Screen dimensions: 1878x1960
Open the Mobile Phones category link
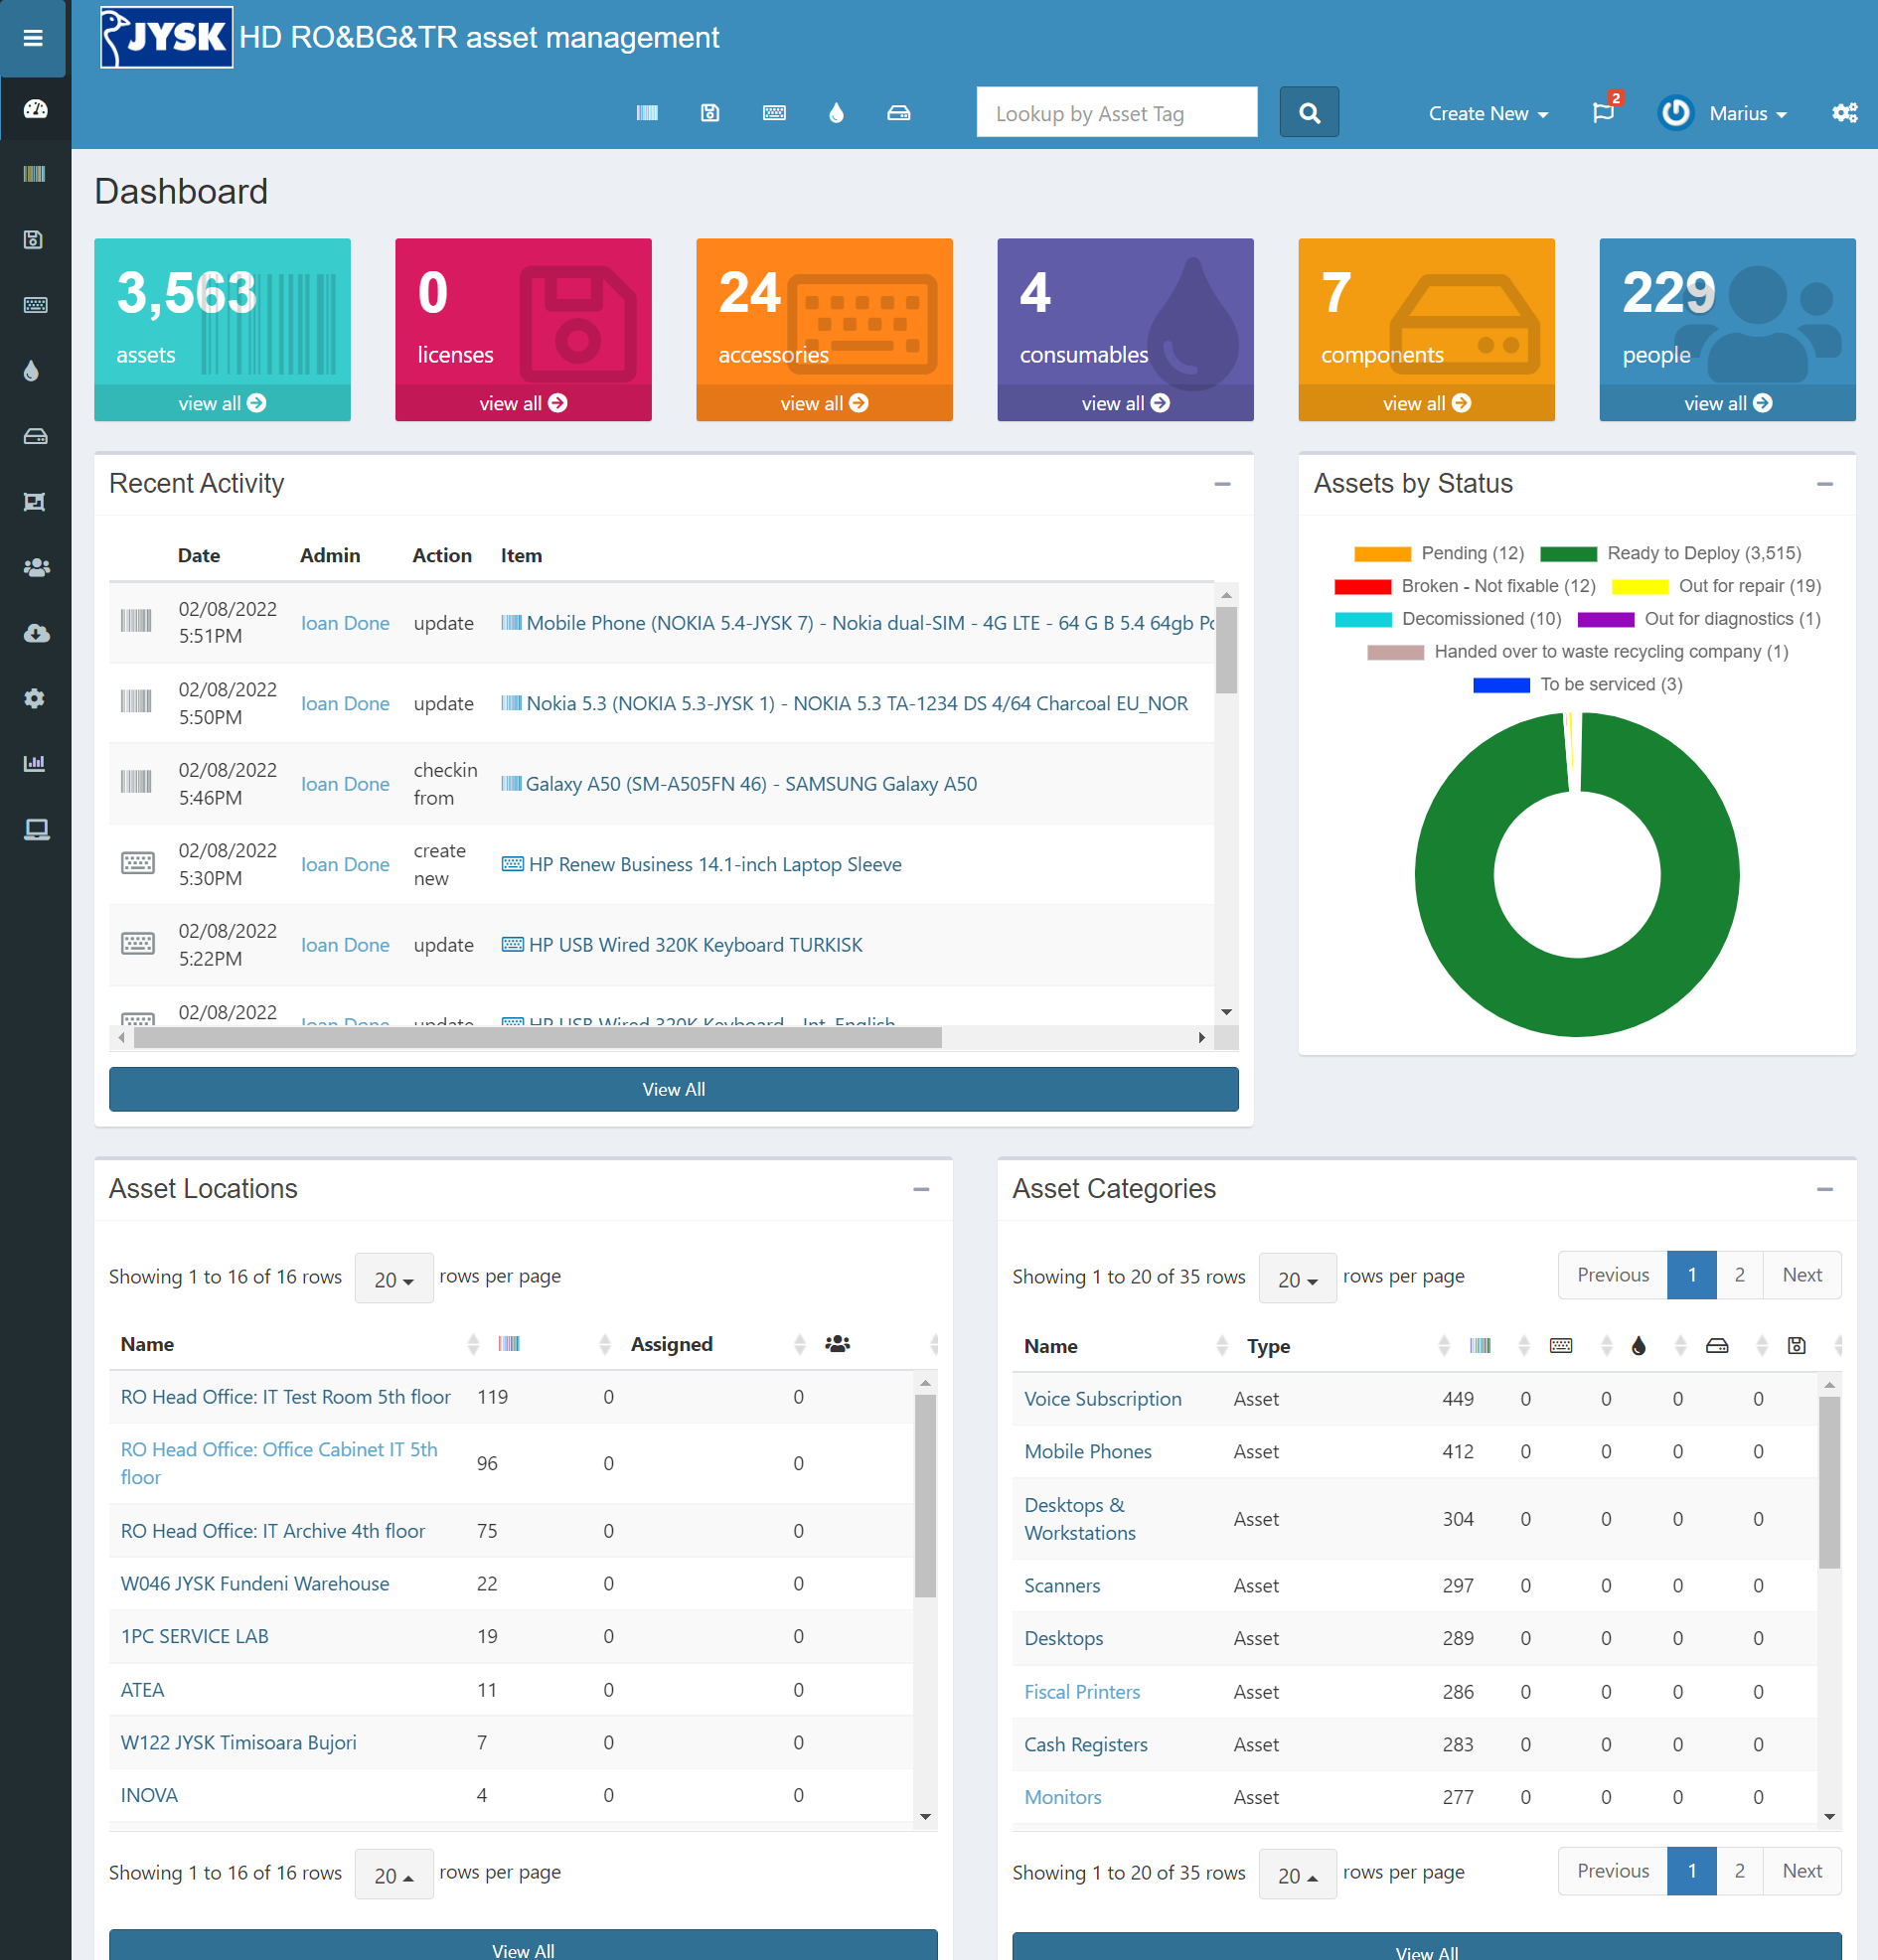[1087, 1451]
